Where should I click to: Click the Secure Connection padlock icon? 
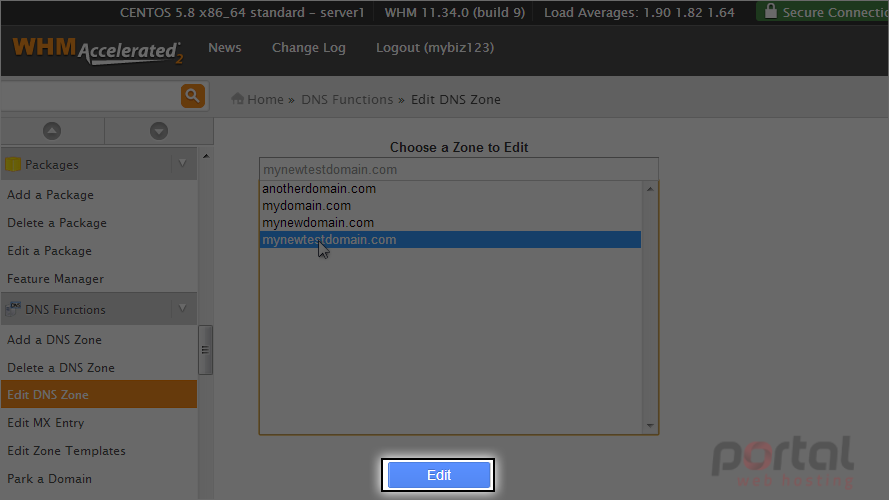pyautogui.click(x=771, y=11)
